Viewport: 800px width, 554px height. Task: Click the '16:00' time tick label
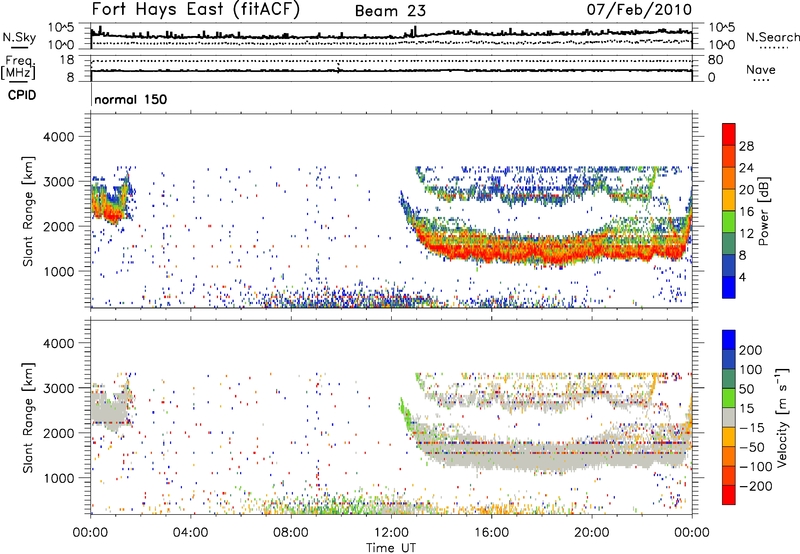pyautogui.click(x=491, y=533)
